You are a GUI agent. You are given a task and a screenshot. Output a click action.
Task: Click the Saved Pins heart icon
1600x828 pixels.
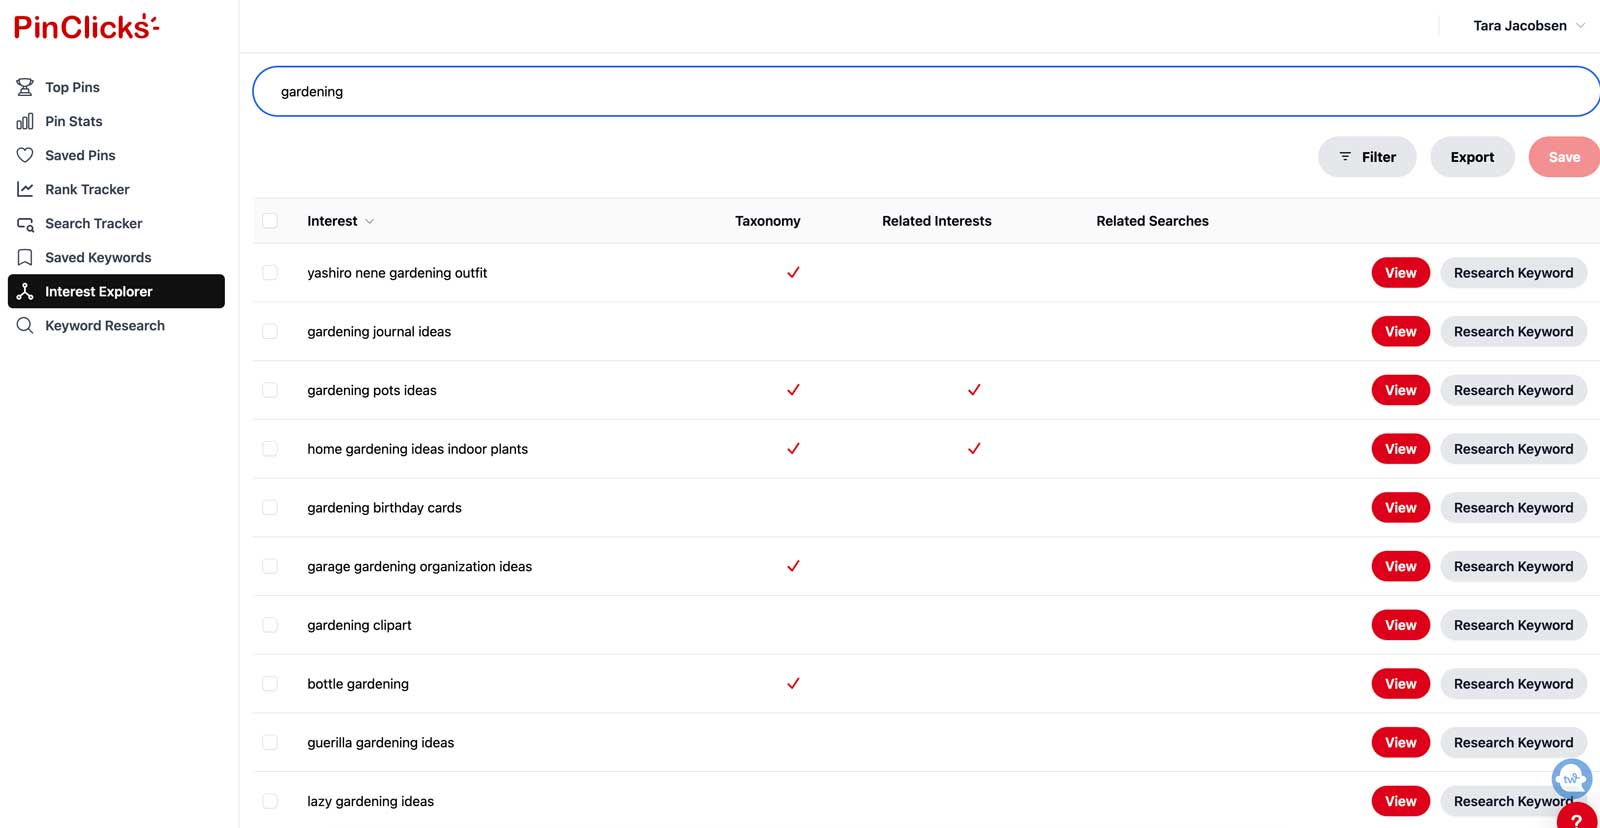pos(25,155)
